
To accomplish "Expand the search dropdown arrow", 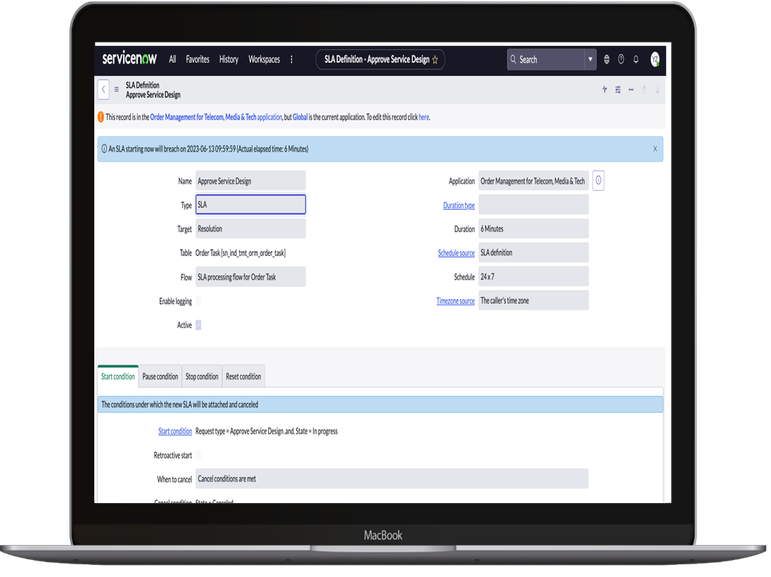I will (x=591, y=60).
